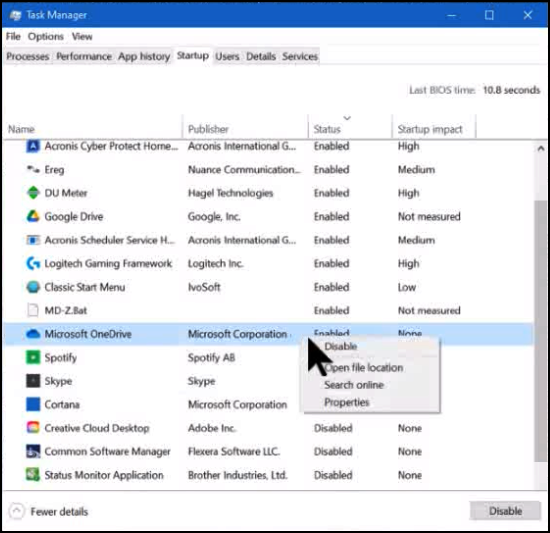The height and width of the screenshot is (533, 550).
Task: Click the Spotify icon
Action: (33, 357)
